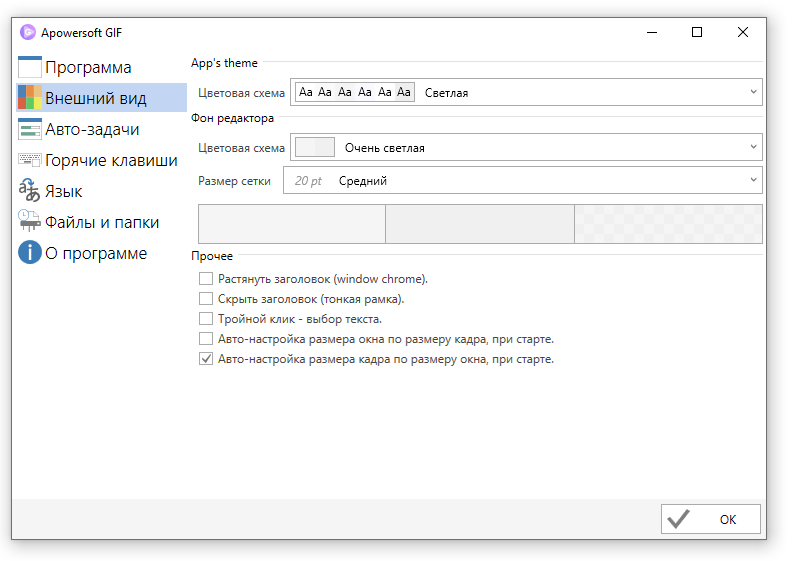Click the keyboard icon for Горячие клавиши
Screen dimensions: 792x561
[x=30, y=160]
